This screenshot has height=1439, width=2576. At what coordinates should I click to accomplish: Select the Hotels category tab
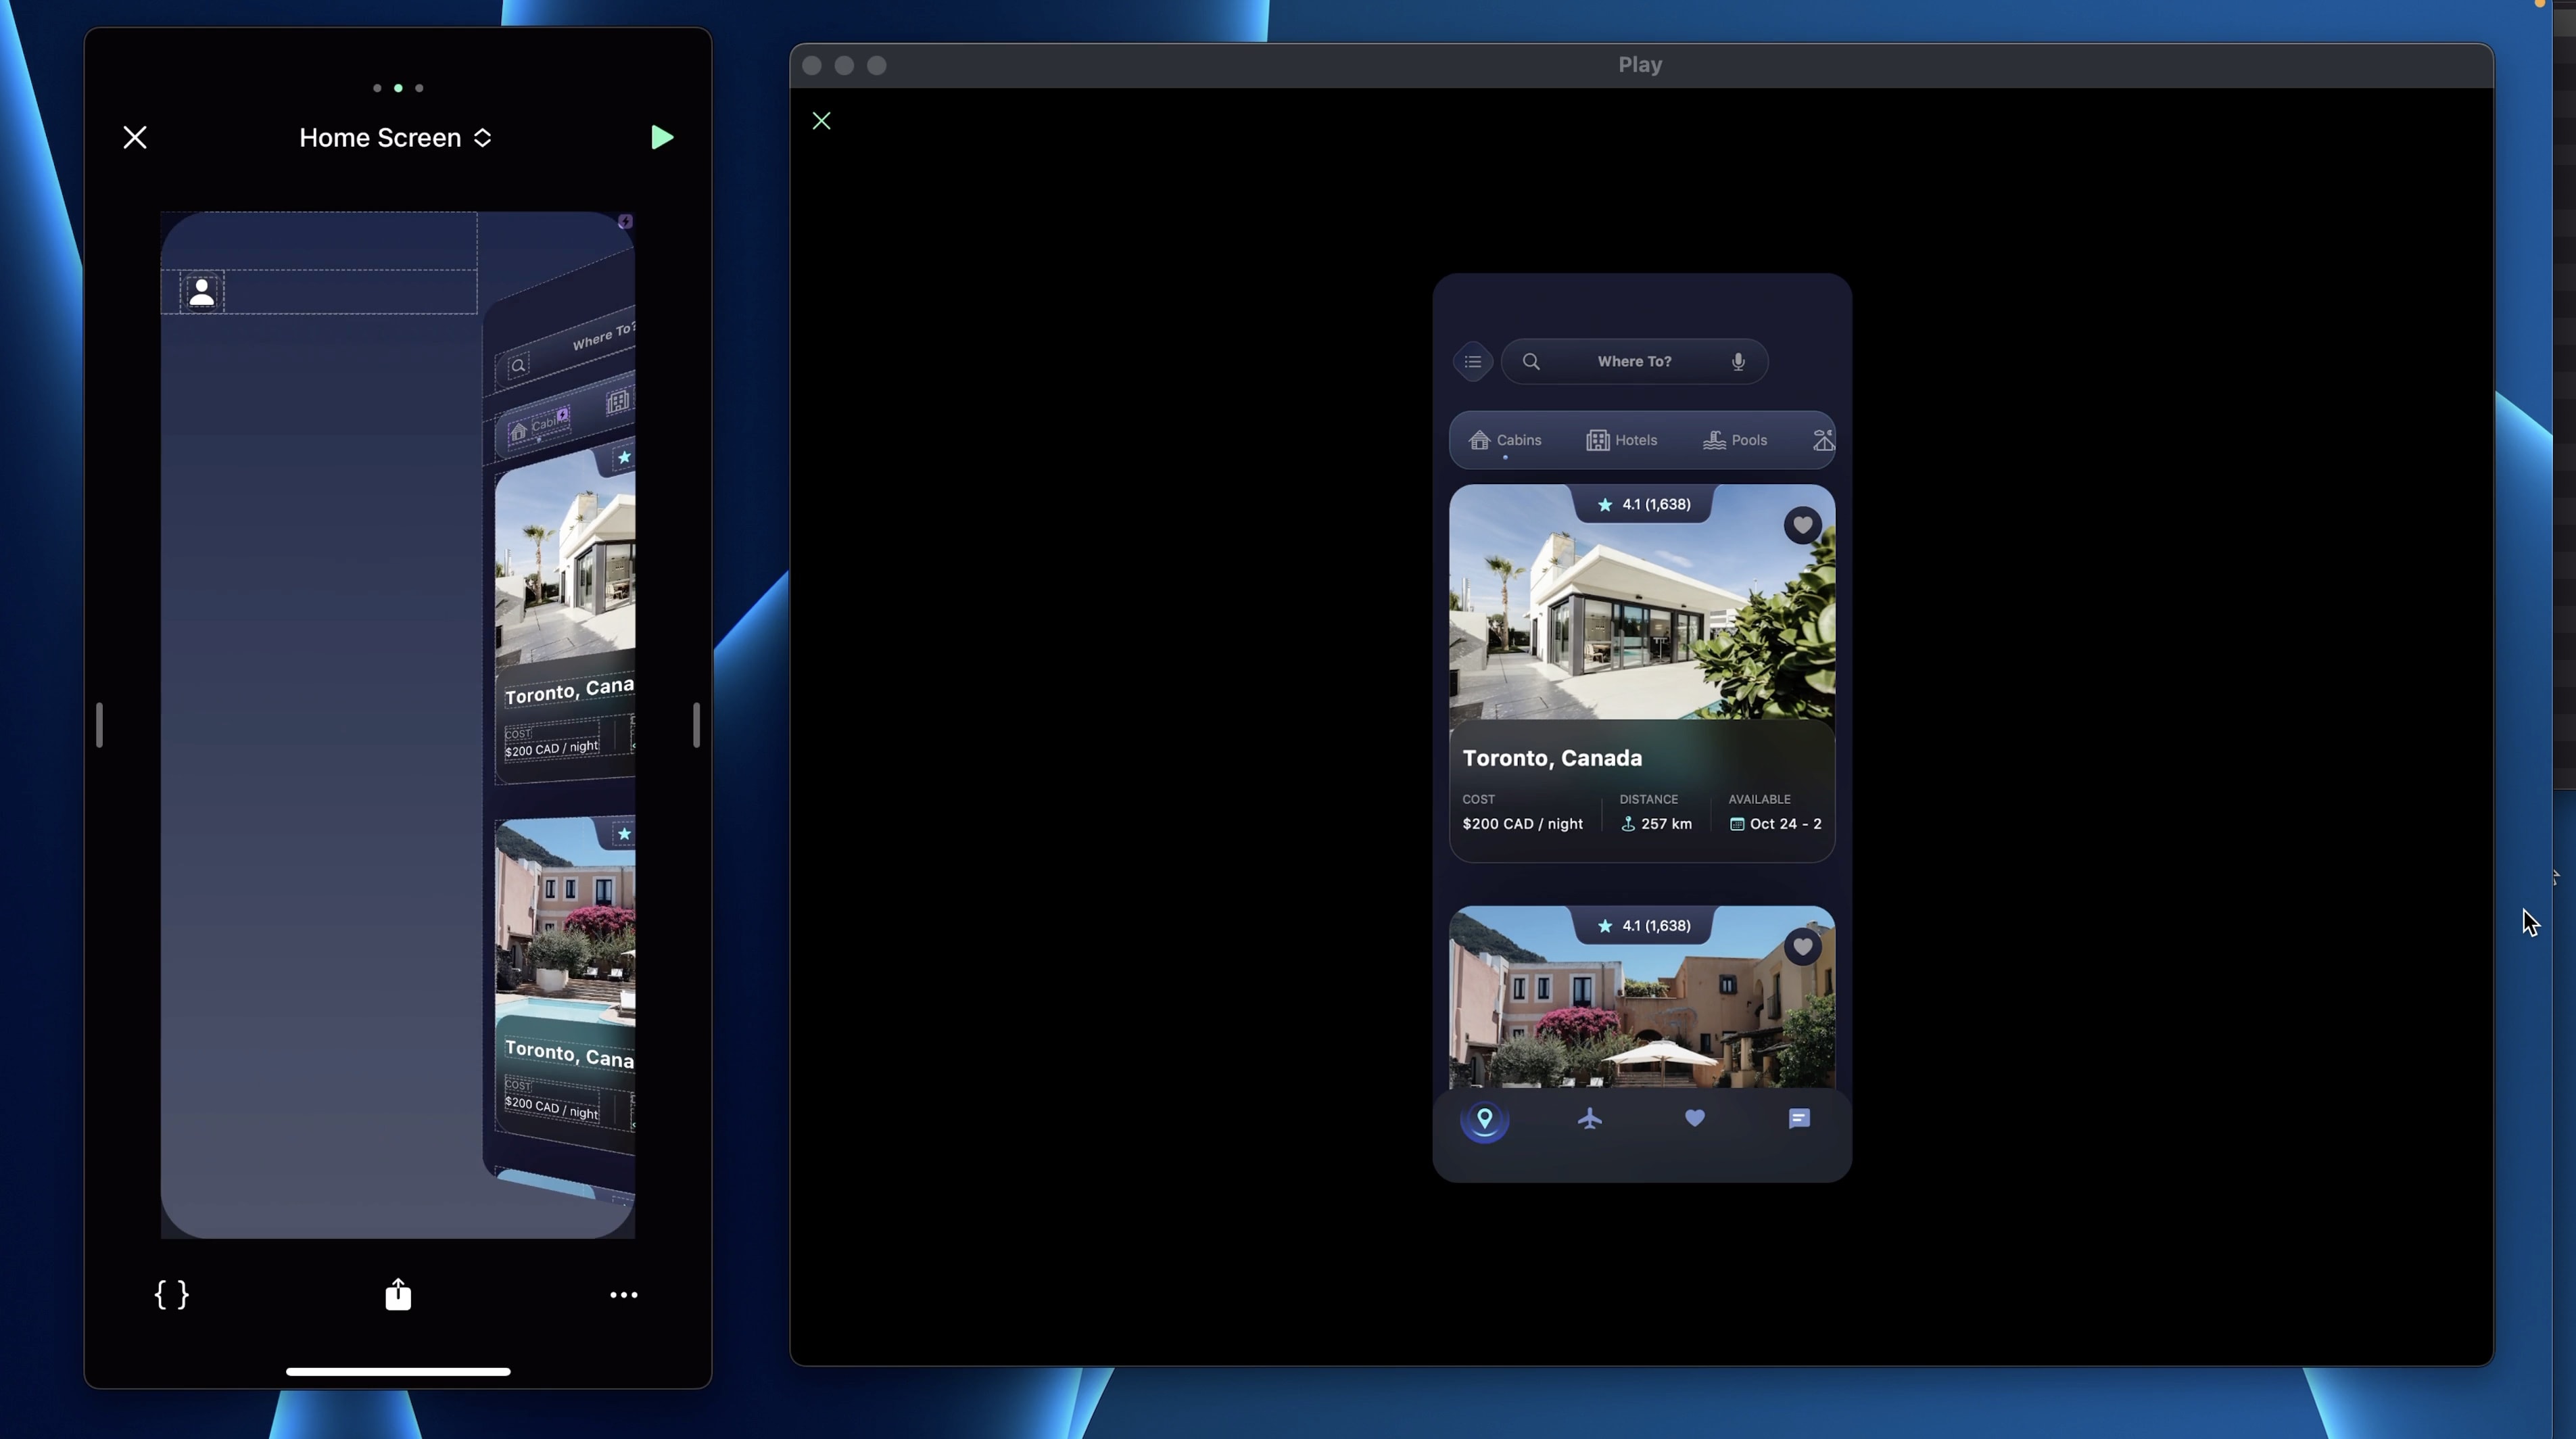coord(1622,440)
